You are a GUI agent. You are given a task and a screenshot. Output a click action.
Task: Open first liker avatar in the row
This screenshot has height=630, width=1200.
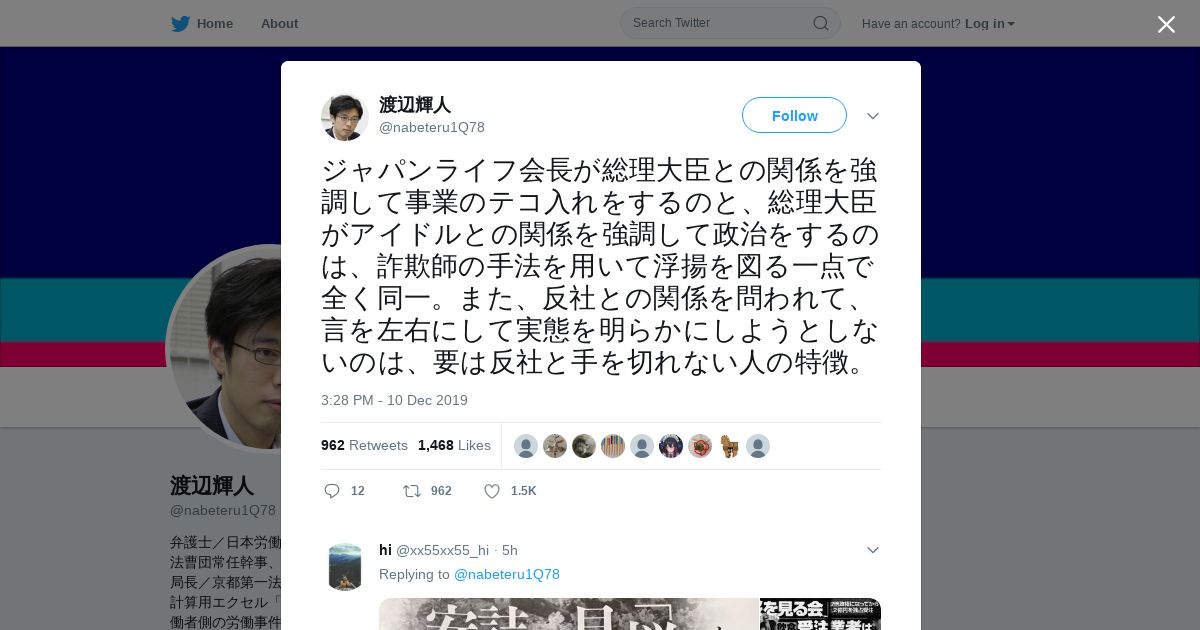pos(526,446)
